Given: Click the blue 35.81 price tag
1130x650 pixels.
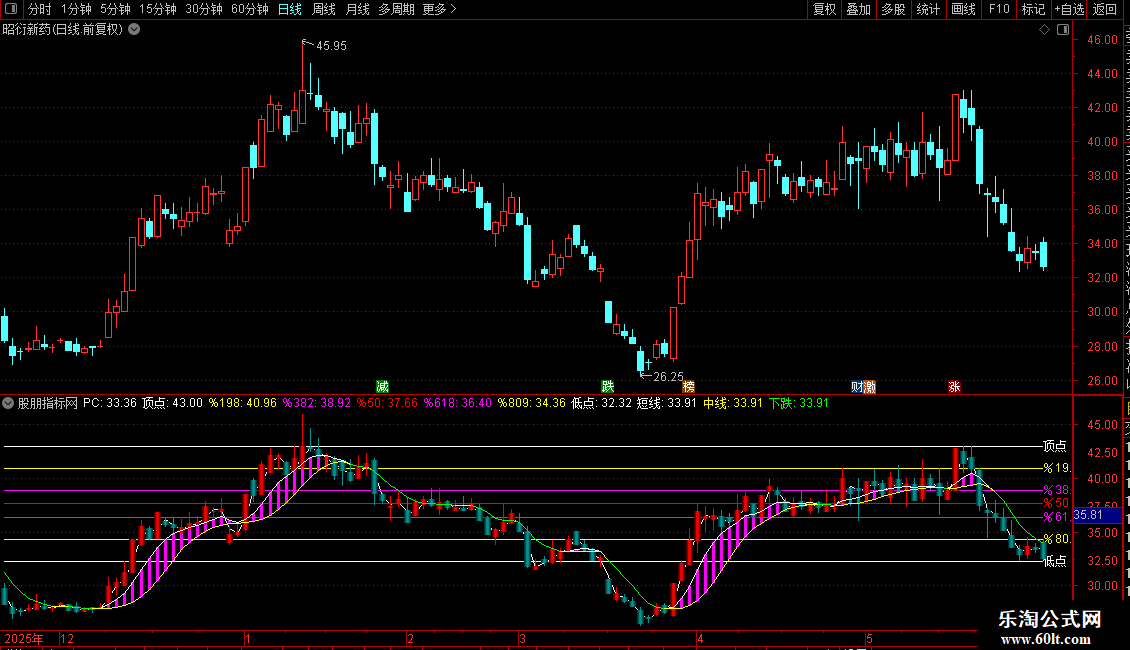Looking at the screenshot, I should pyautogui.click(x=1098, y=515).
